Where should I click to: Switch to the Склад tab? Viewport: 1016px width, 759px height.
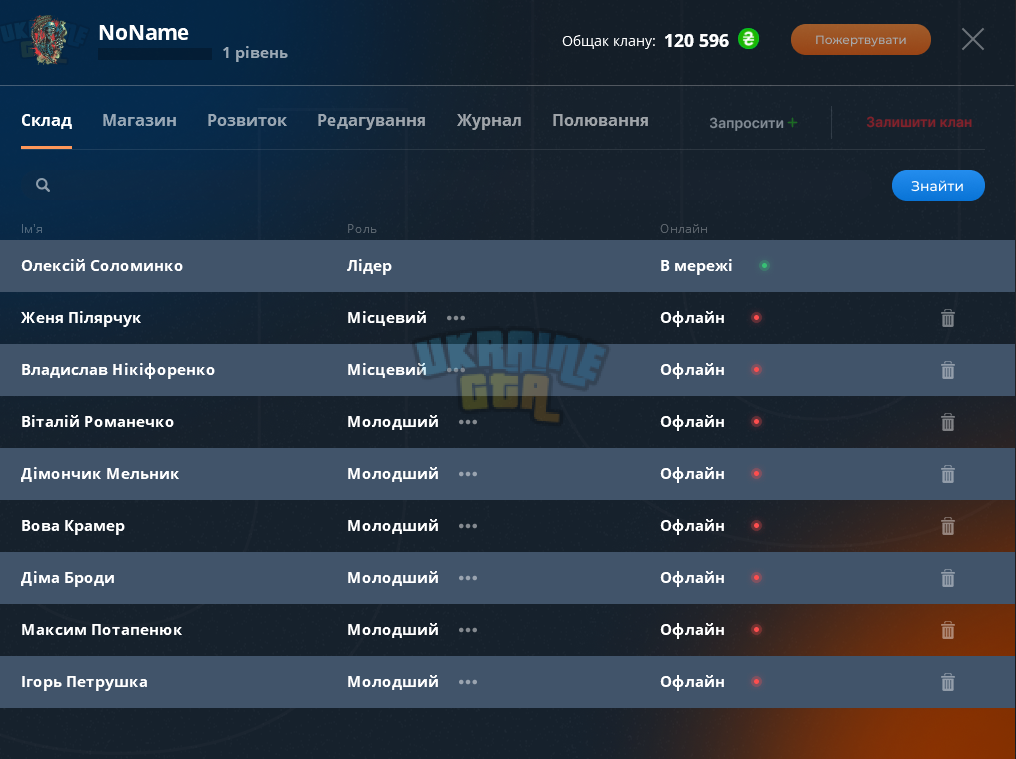pos(46,121)
